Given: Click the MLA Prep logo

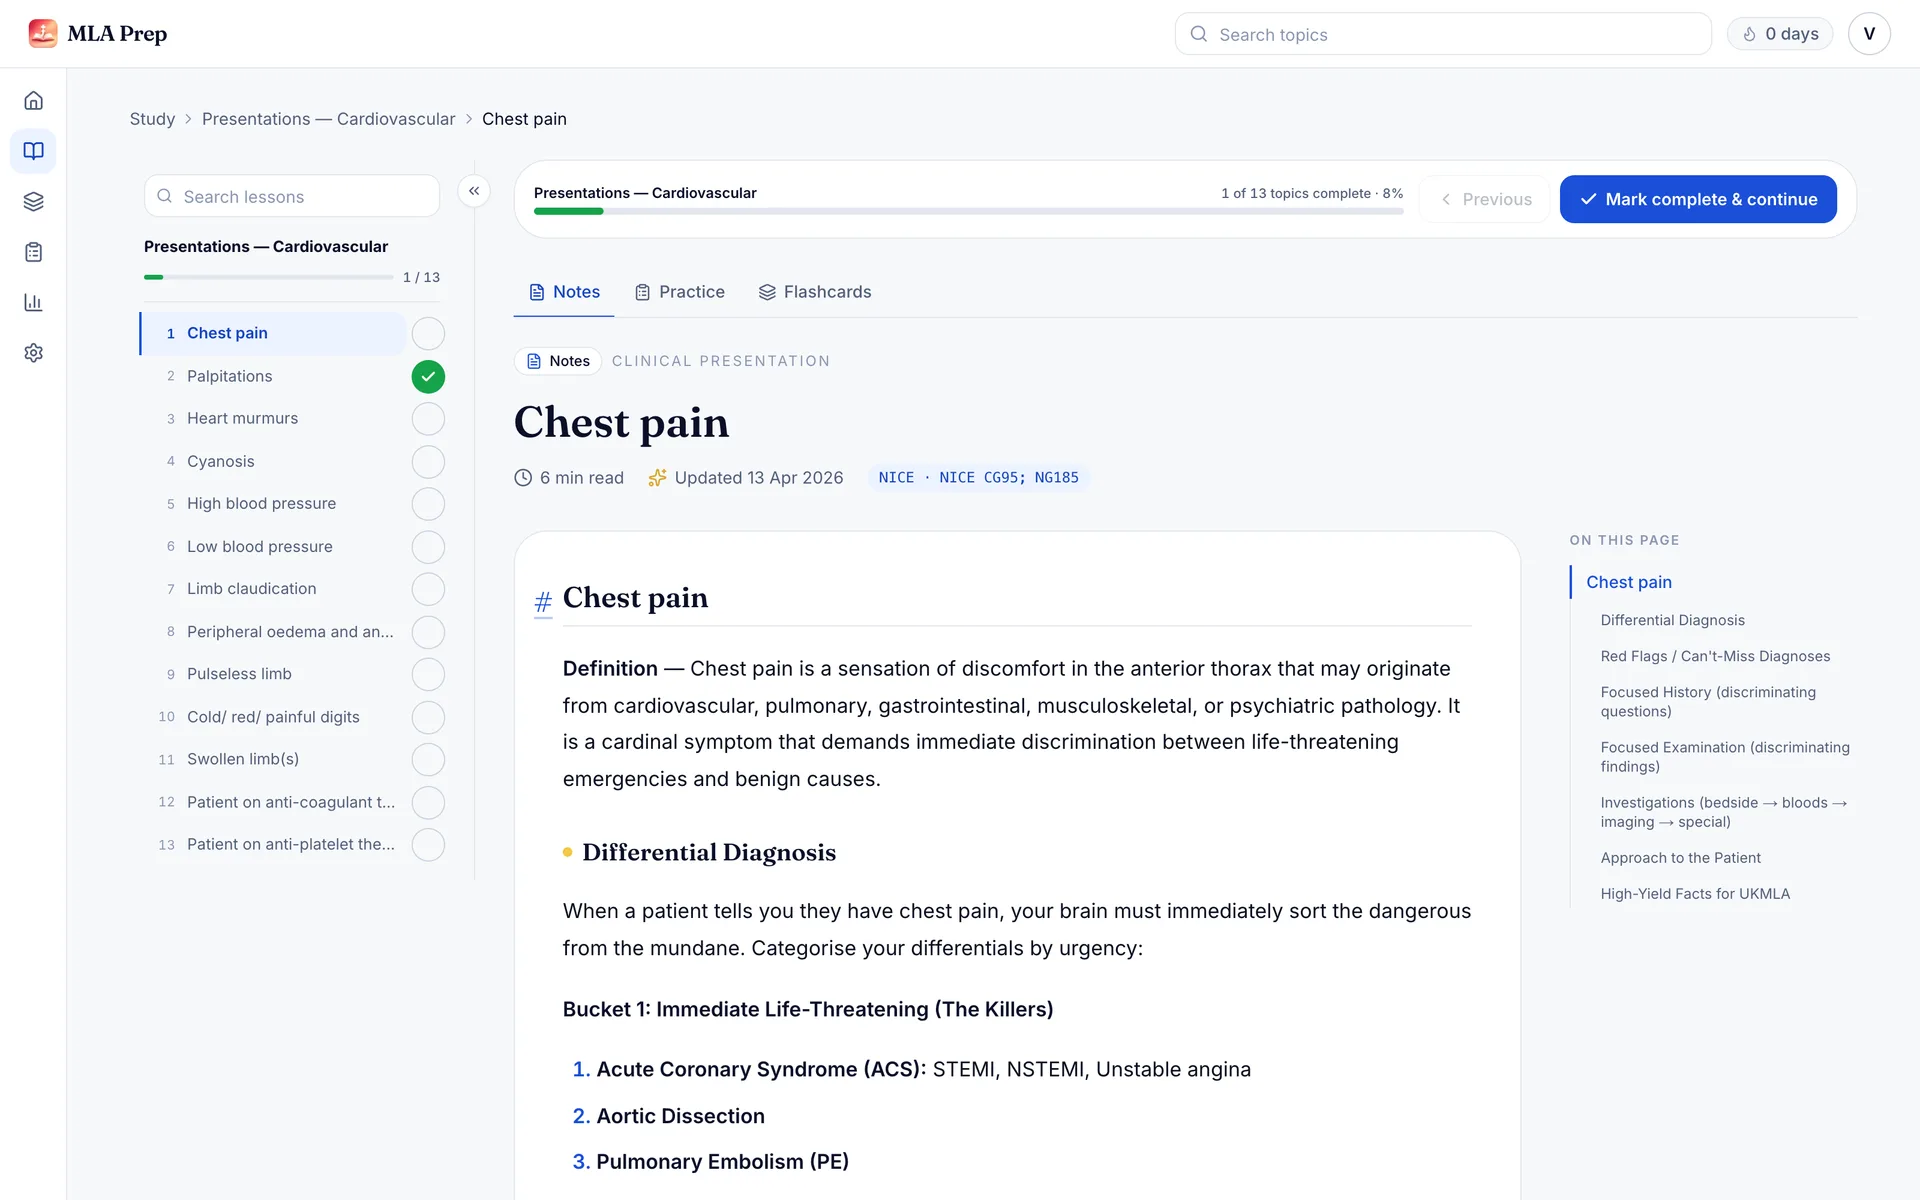Looking at the screenshot, I should tap(98, 34).
